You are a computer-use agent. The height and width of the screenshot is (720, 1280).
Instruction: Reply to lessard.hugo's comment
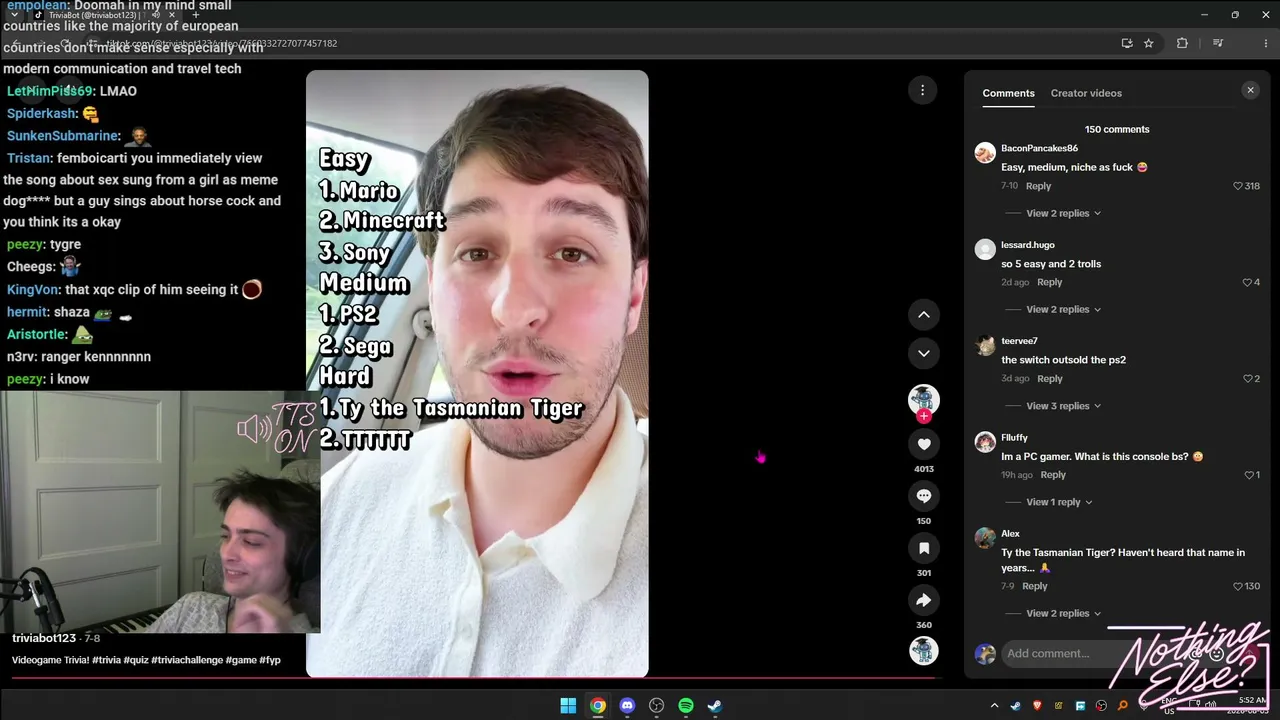pos(1049,282)
